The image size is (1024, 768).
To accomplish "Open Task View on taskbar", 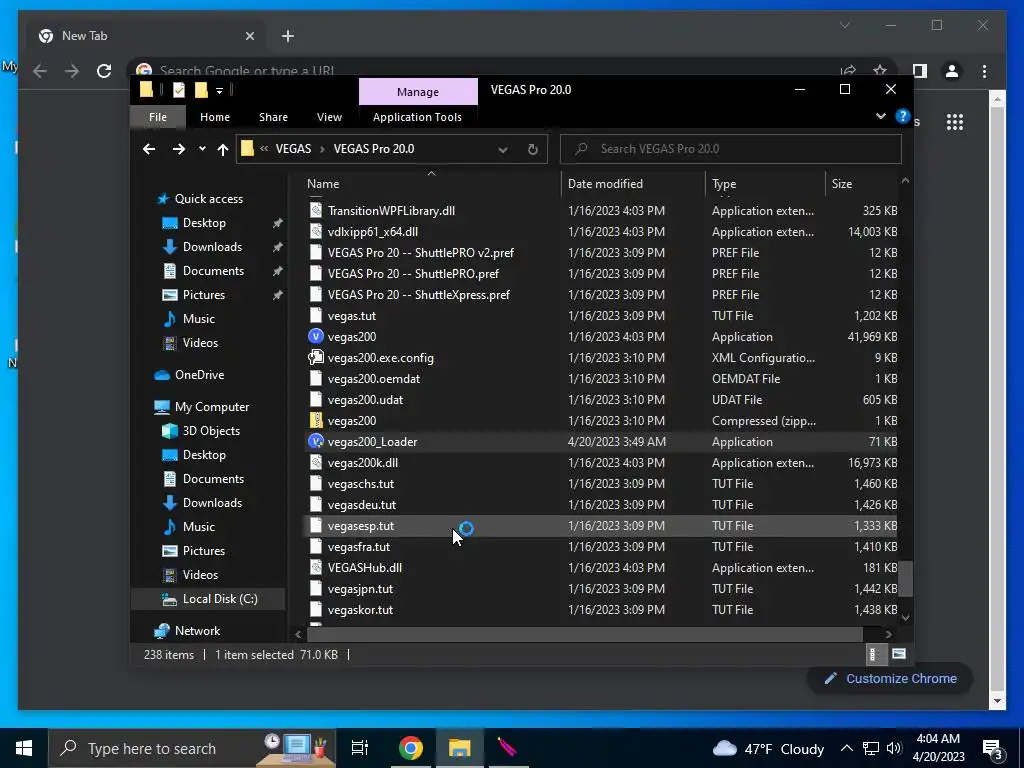I will tap(360, 748).
